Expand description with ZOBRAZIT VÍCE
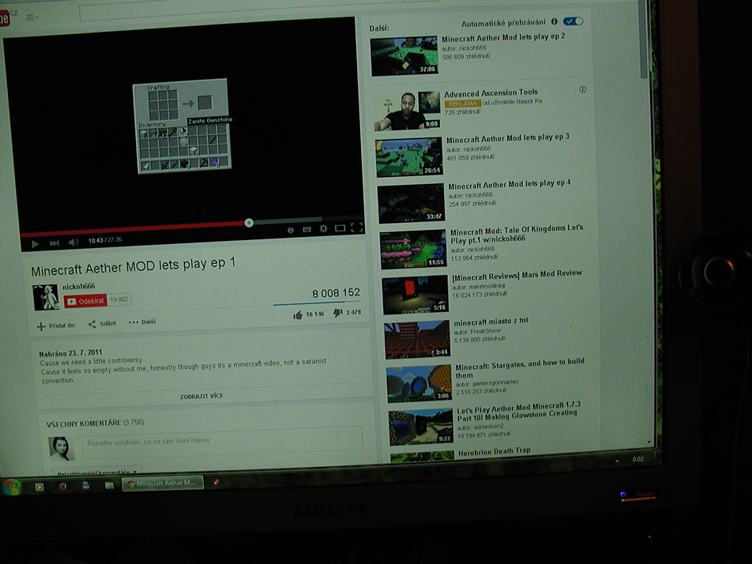Screen dimensions: 752x564 pos(201,396)
